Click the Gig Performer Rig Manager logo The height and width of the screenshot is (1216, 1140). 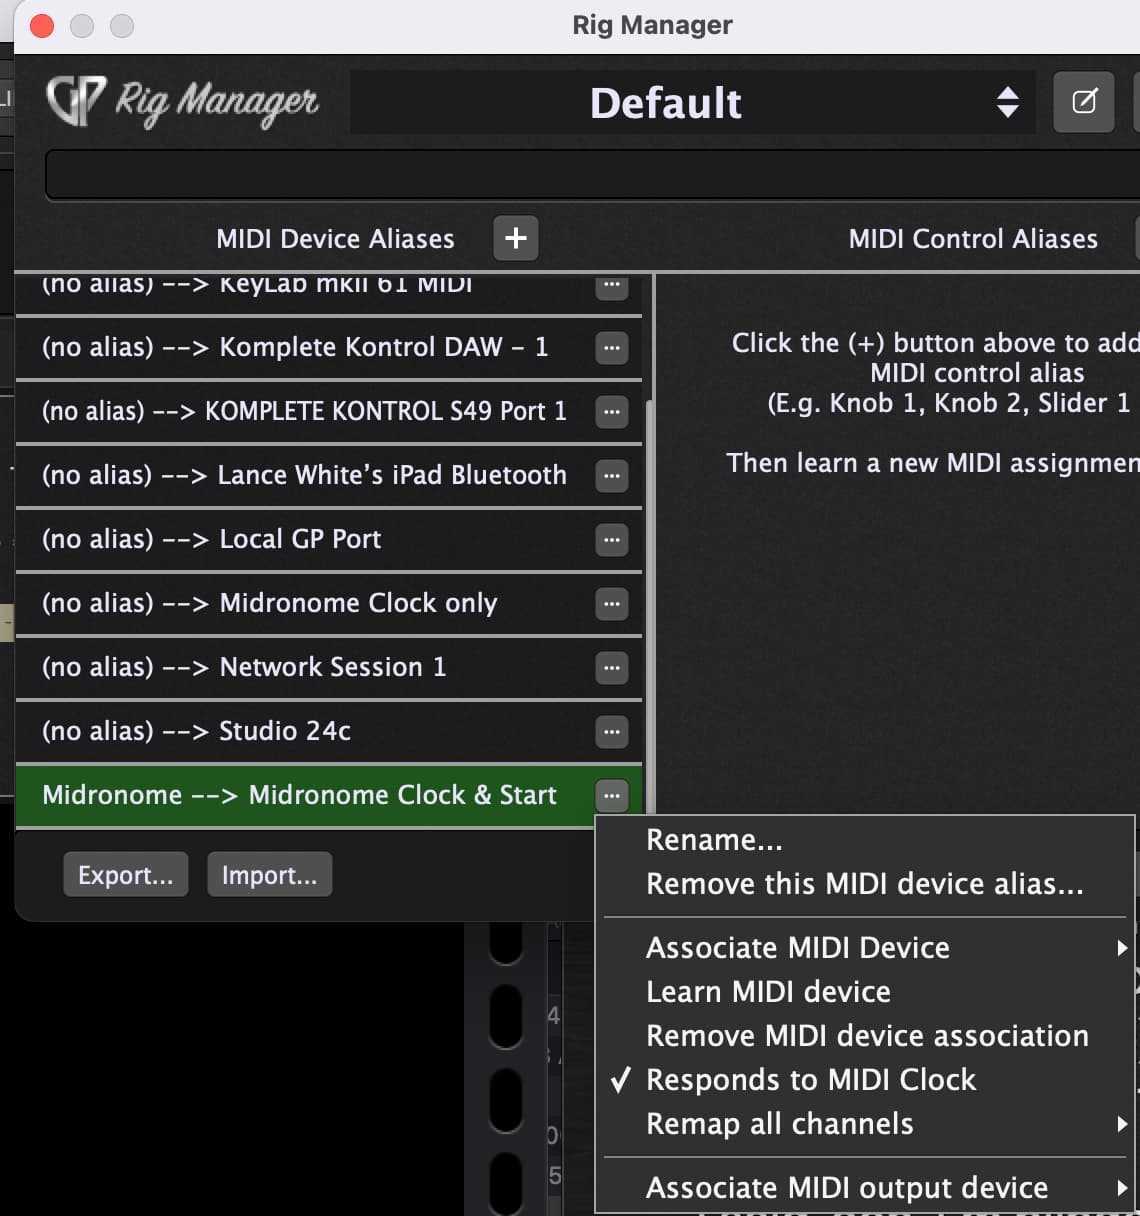(x=182, y=102)
